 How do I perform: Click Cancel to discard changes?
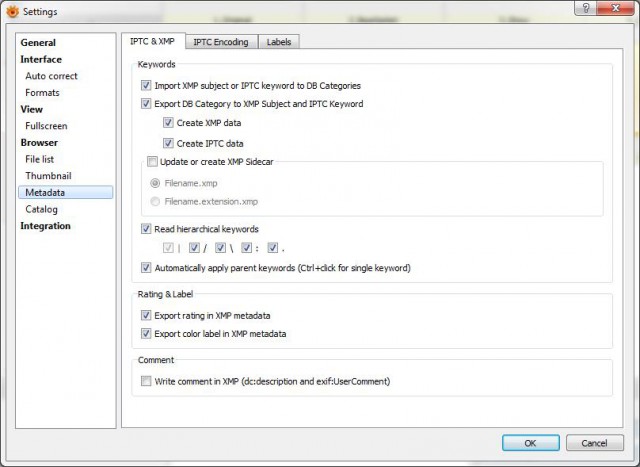(595, 443)
